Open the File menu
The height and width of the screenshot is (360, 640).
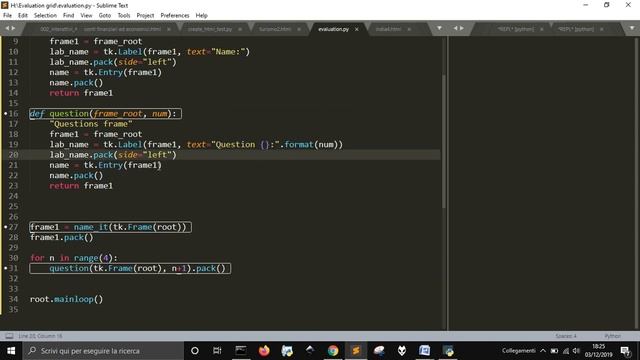point(7,16)
